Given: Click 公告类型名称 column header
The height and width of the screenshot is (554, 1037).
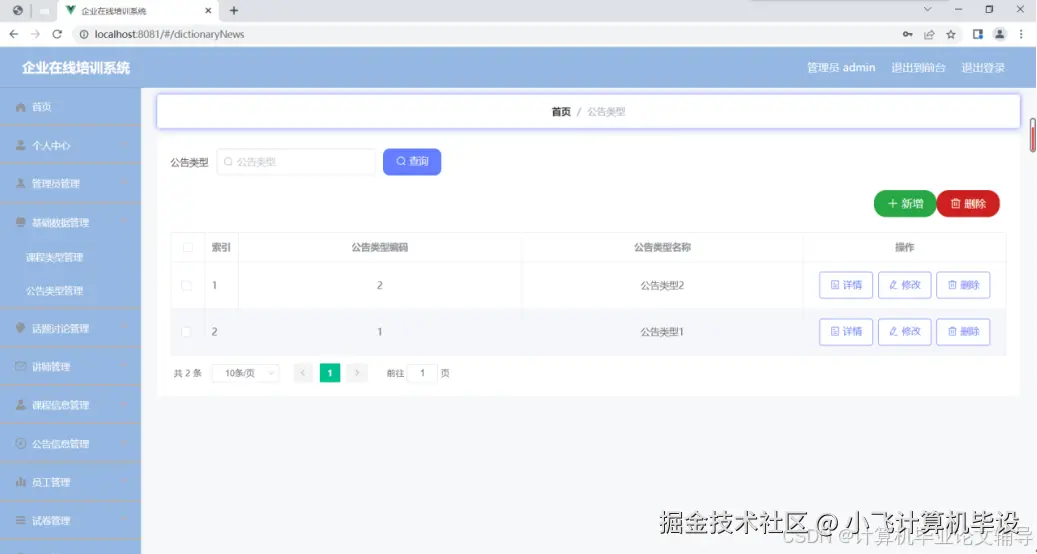Looking at the screenshot, I should point(662,247).
